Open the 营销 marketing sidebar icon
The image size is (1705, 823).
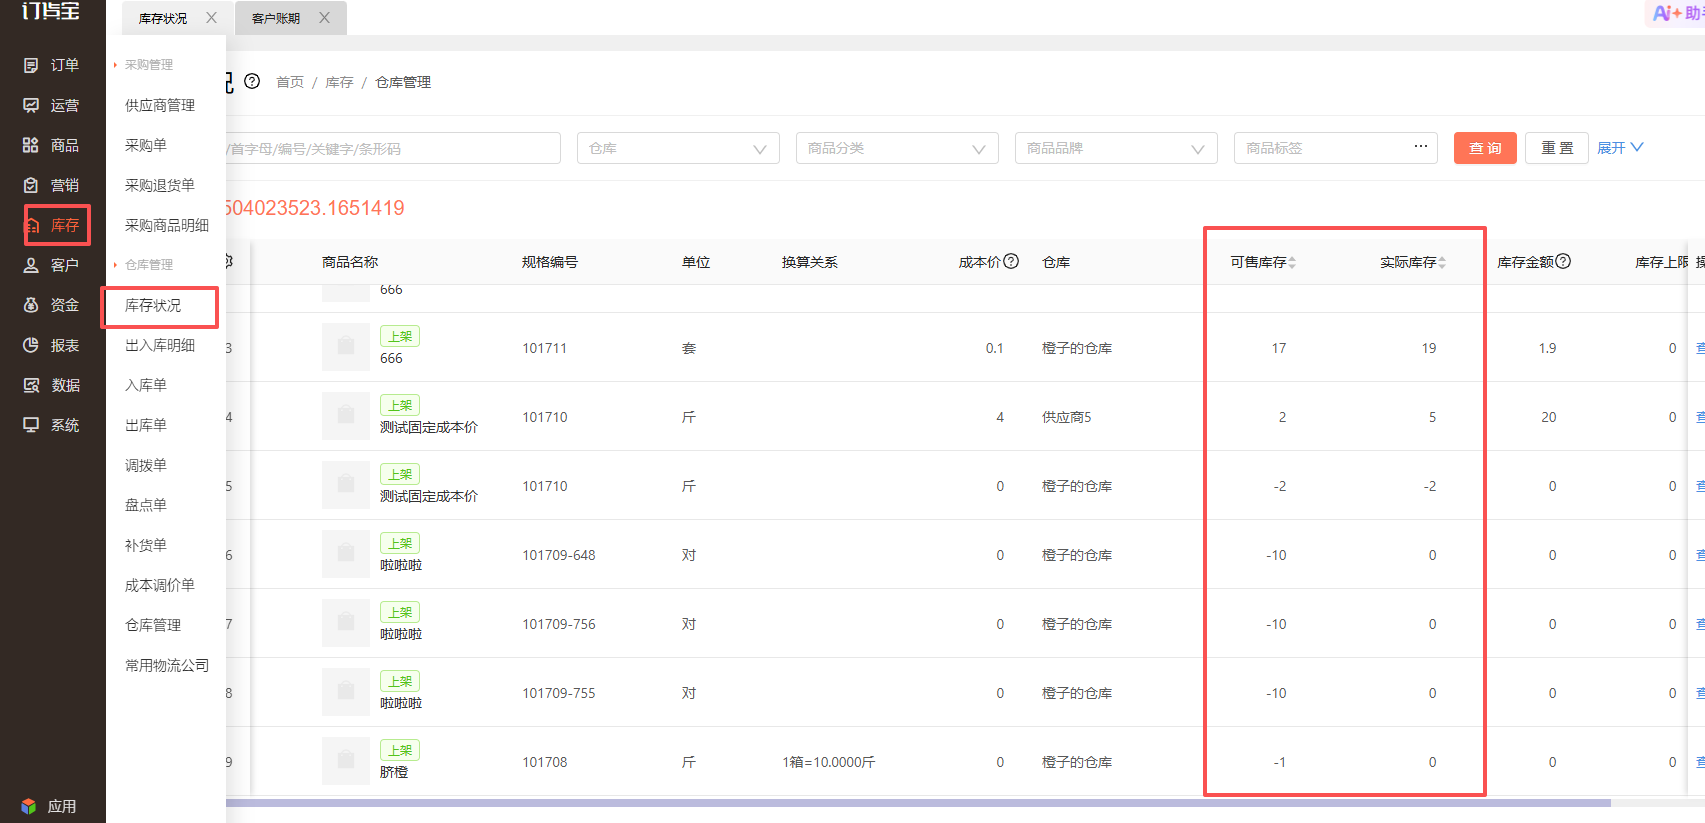31,185
